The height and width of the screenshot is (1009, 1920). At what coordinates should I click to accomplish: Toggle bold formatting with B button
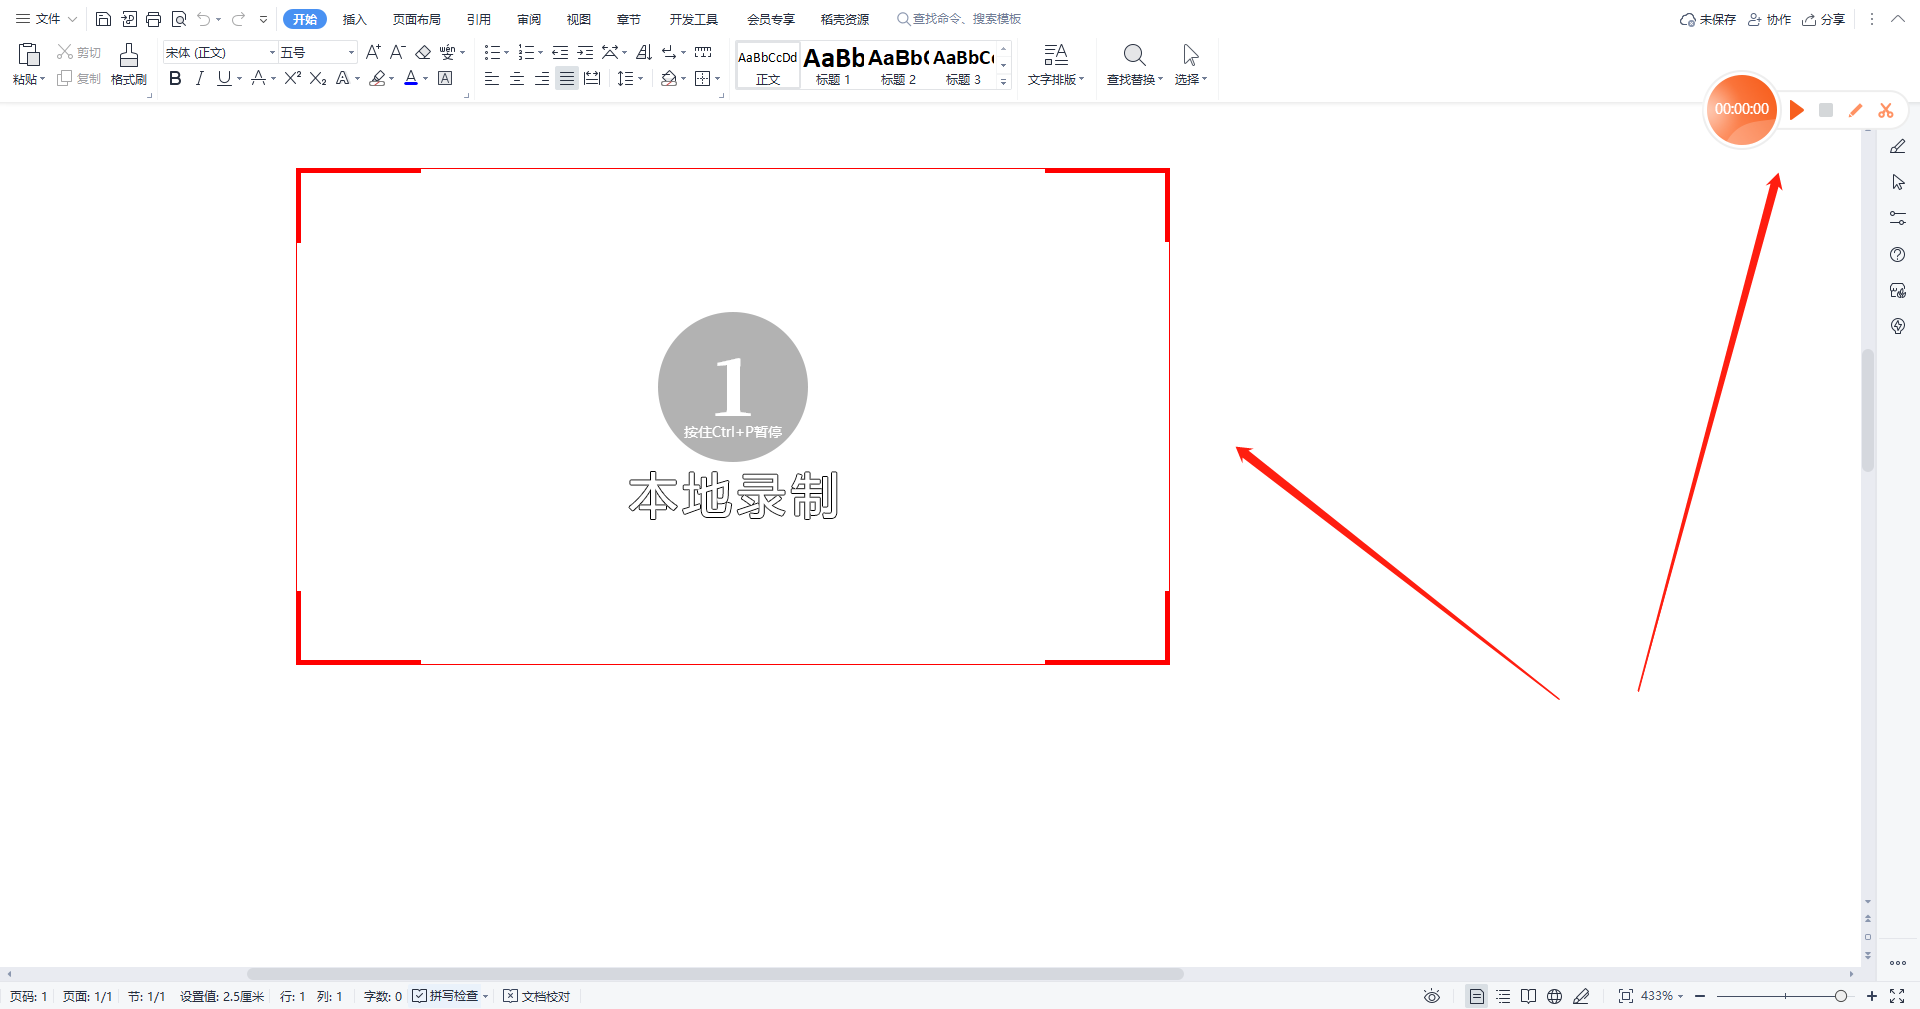[x=175, y=78]
